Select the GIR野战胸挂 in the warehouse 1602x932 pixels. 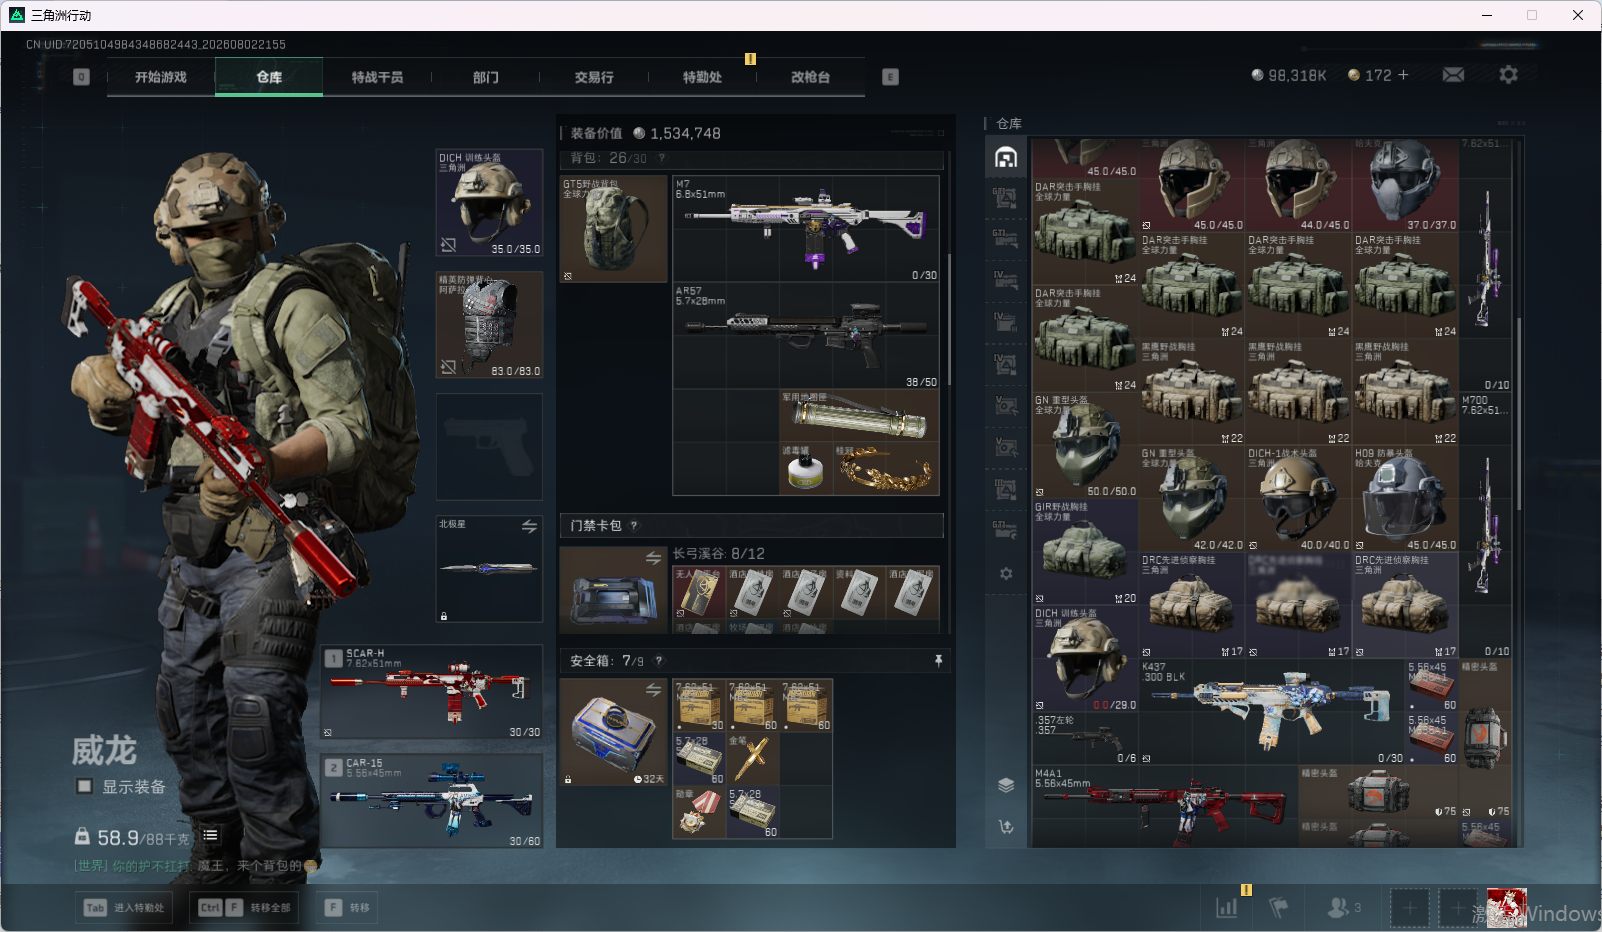click(x=1086, y=552)
